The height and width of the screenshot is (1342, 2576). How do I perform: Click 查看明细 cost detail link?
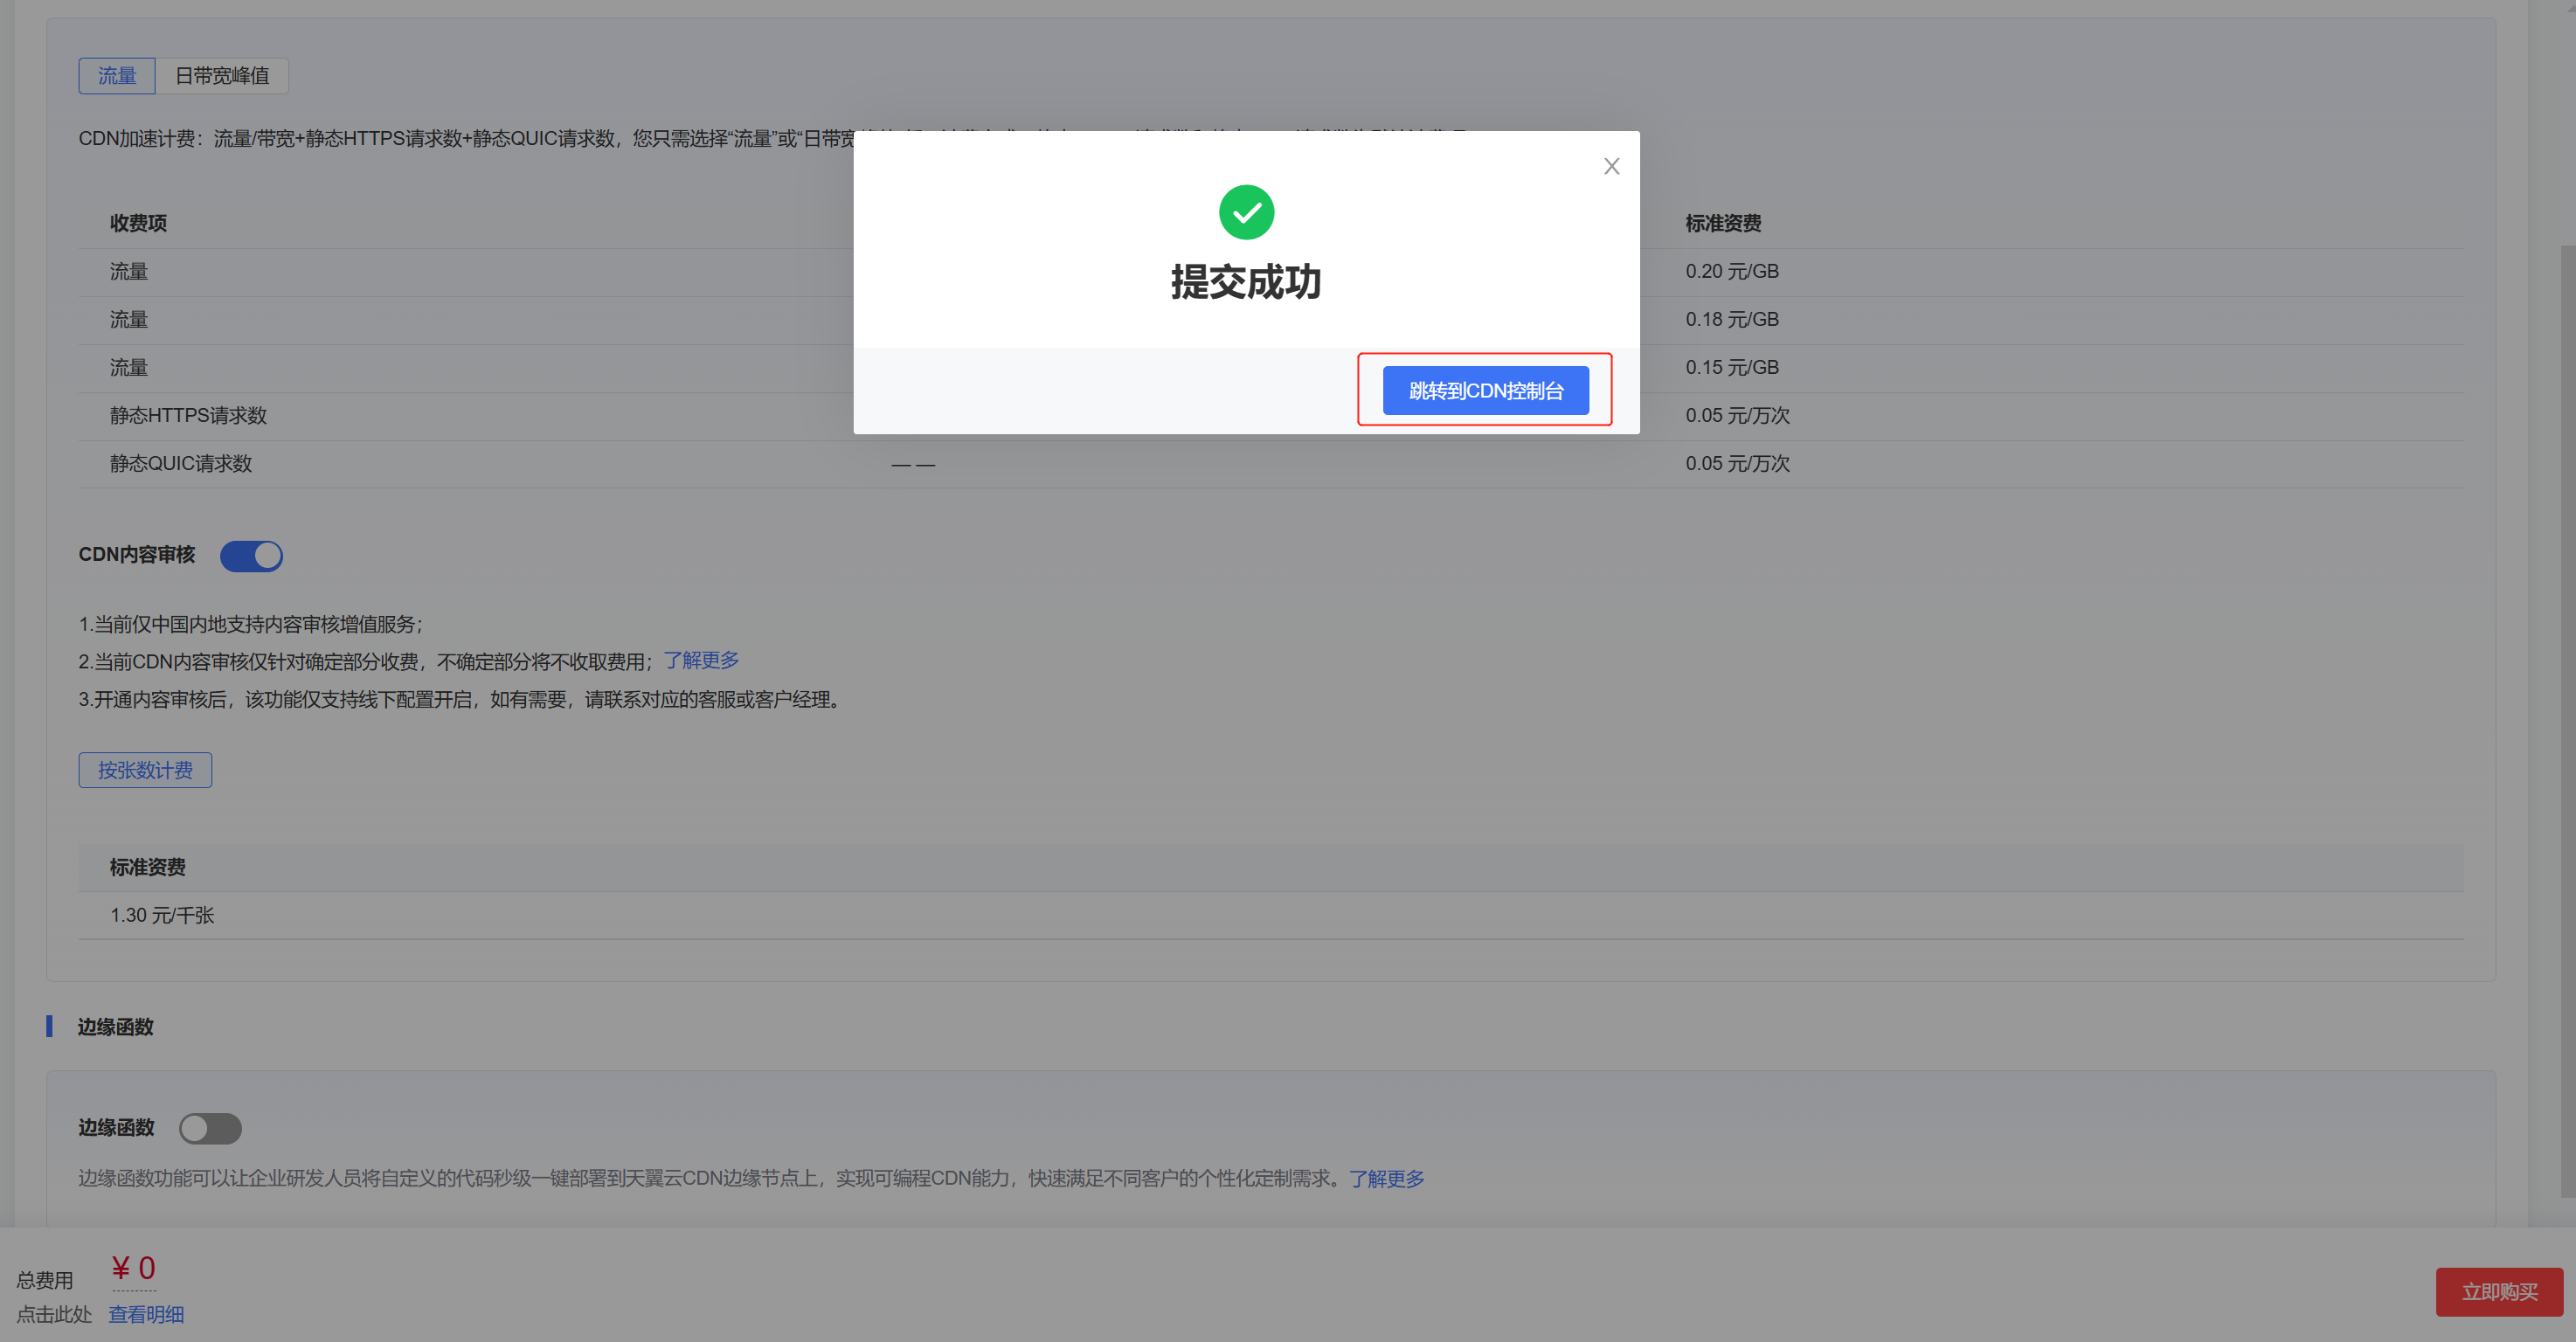[x=146, y=1314]
